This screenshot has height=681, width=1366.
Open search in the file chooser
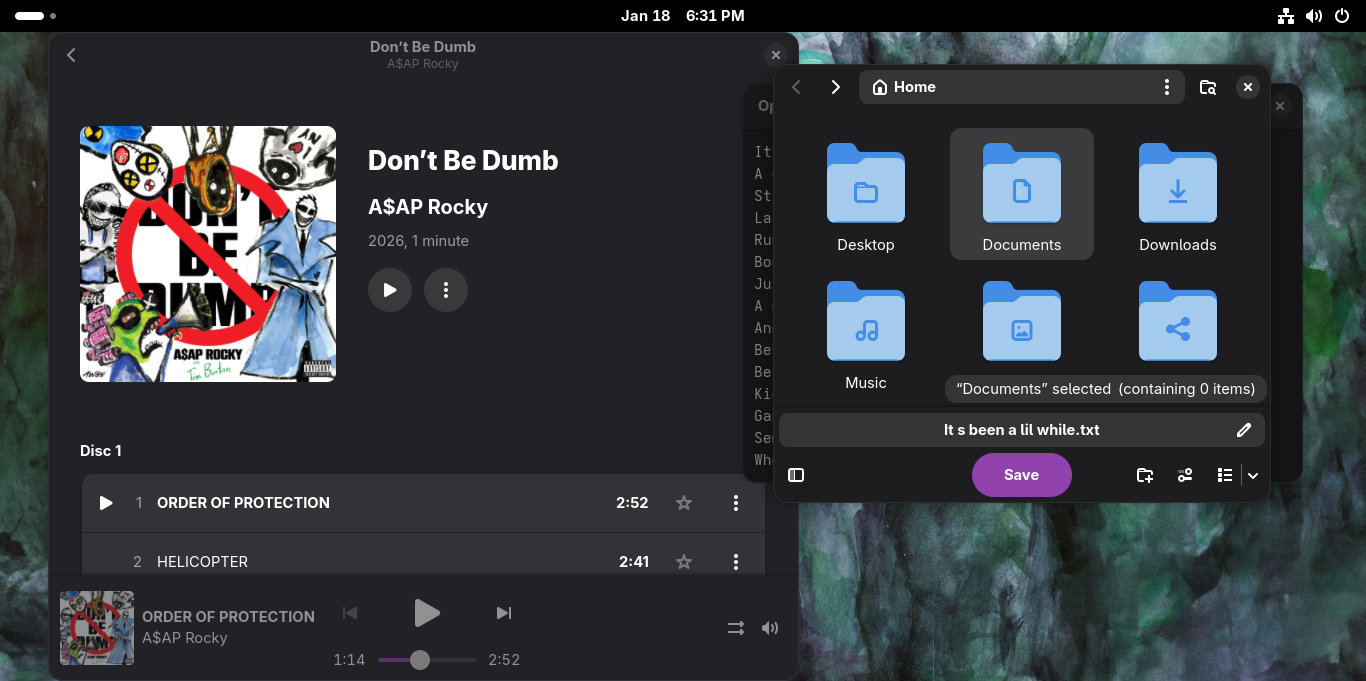[1208, 87]
